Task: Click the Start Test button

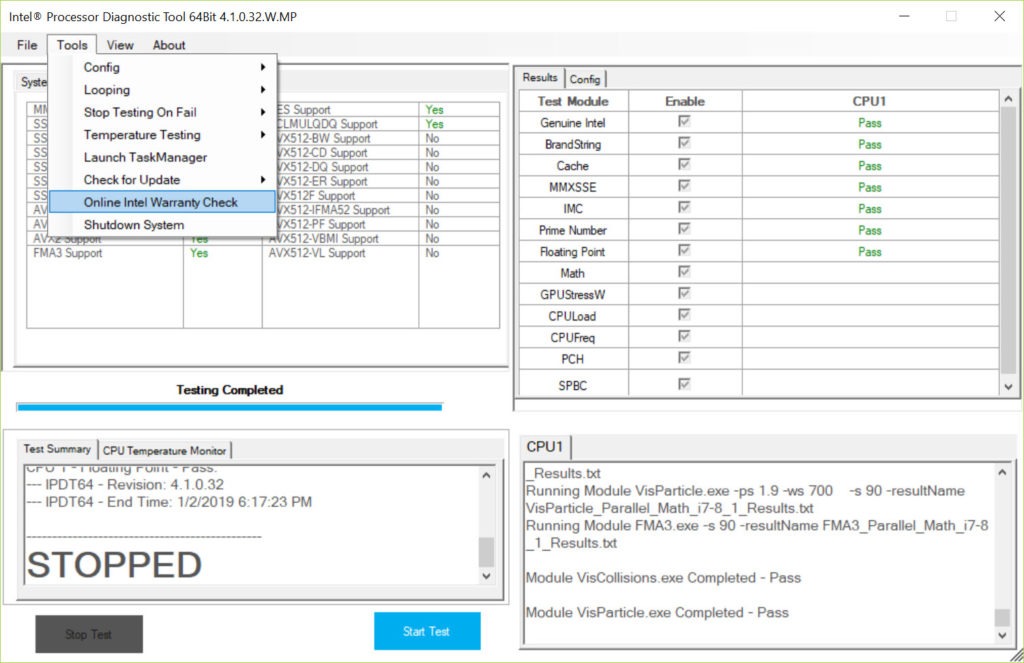Action: click(x=427, y=631)
